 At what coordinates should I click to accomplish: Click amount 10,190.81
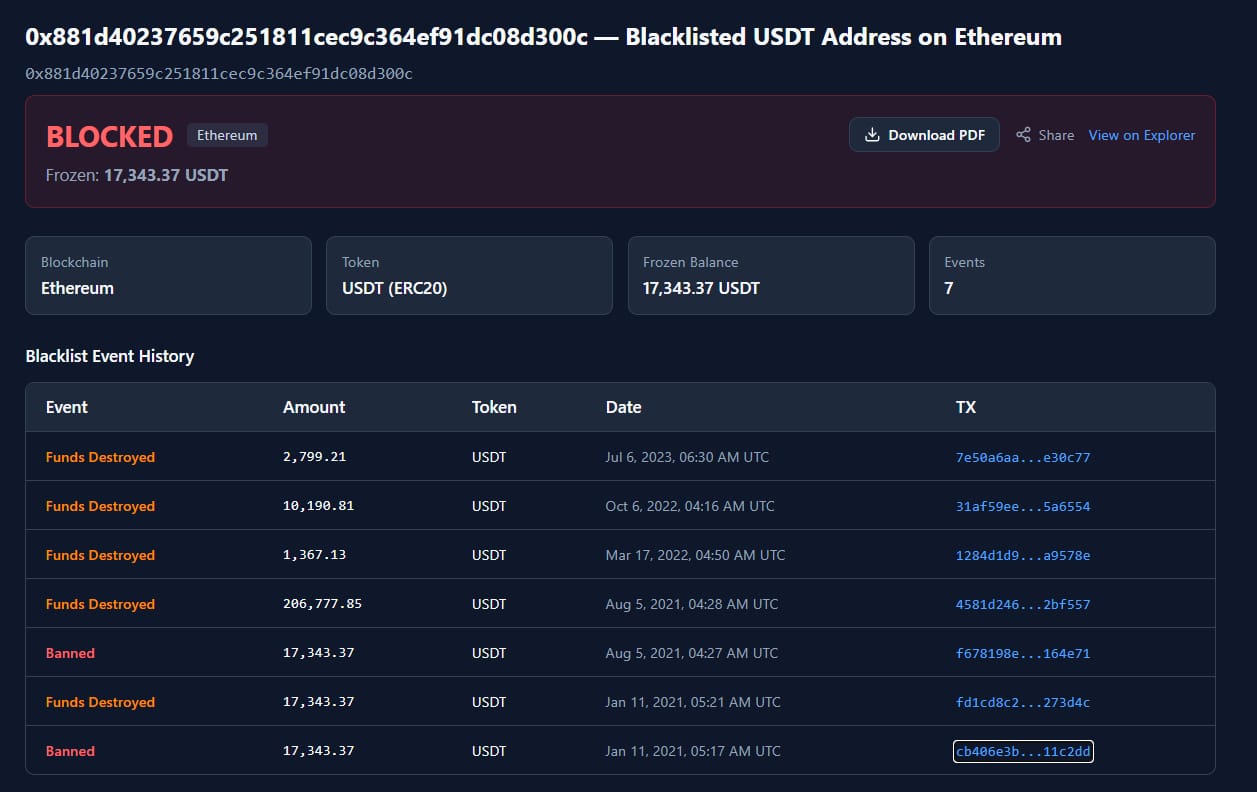pyautogui.click(x=318, y=506)
